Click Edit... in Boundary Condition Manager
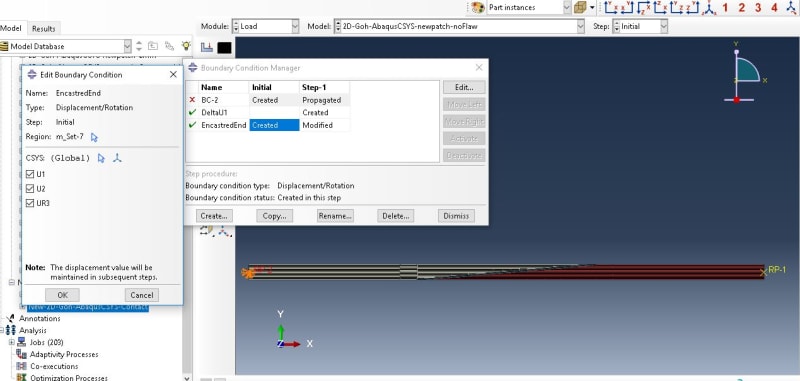Screen dimensions: 800x381 [464, 87]
